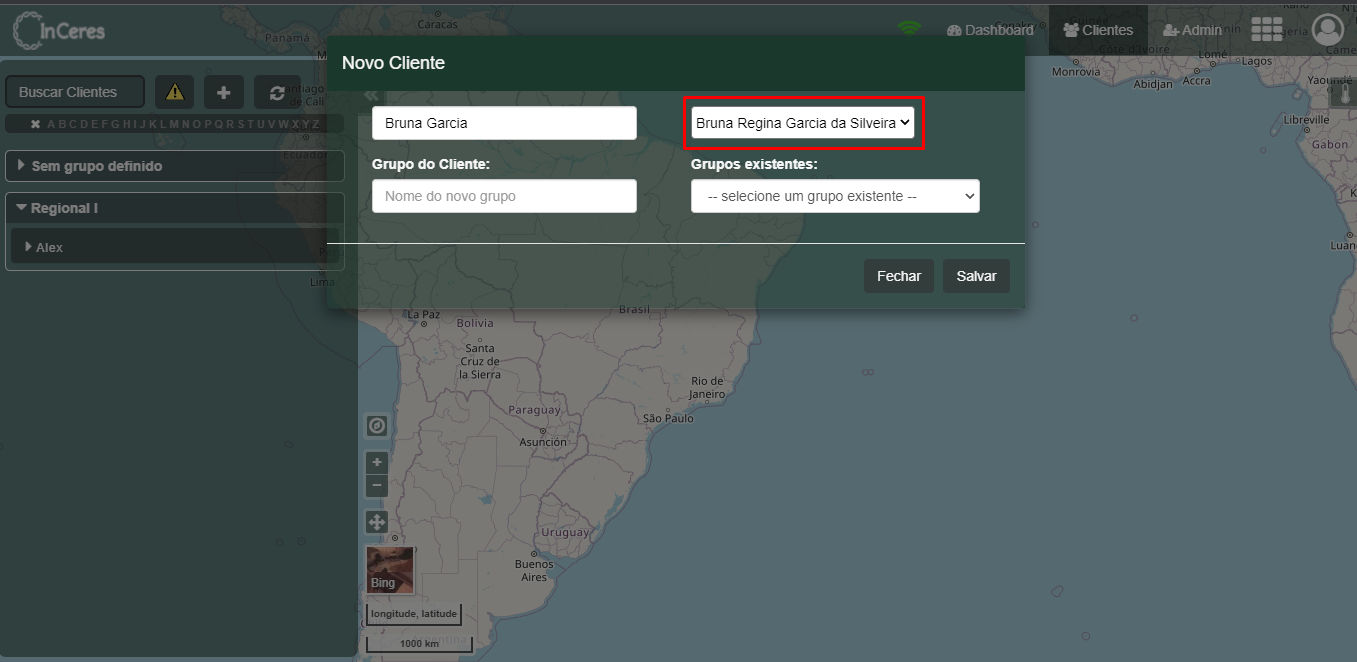The height and width of the screenshot is (662, 1357).
Task: Click the Salvar button
Action: point(976,276)
